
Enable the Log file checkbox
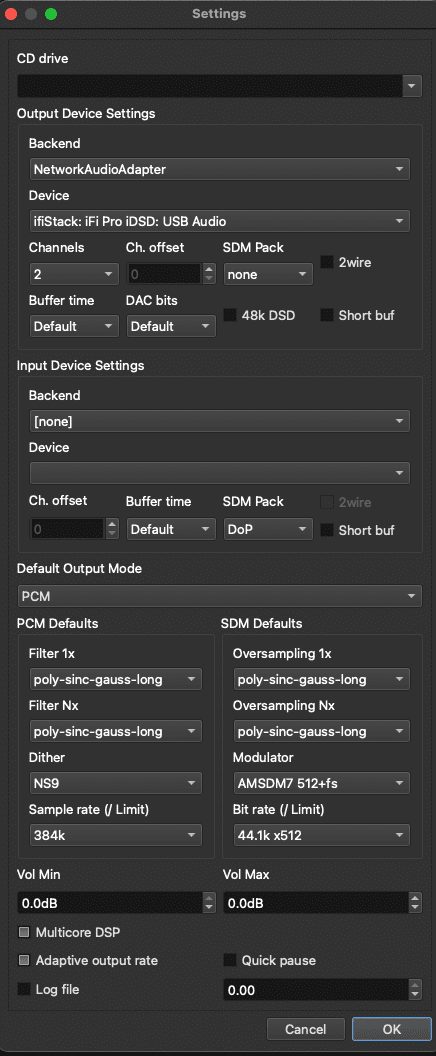(x=24, y=989)
